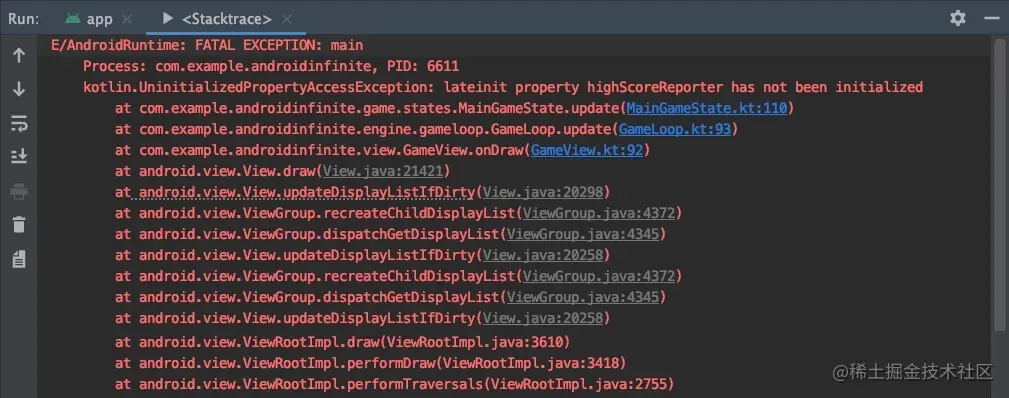Click the ViewRootImpl.performTraversals stack line
Image resolution: width=1009 pixels, height=398 pixels.
[x=394, y=384]
